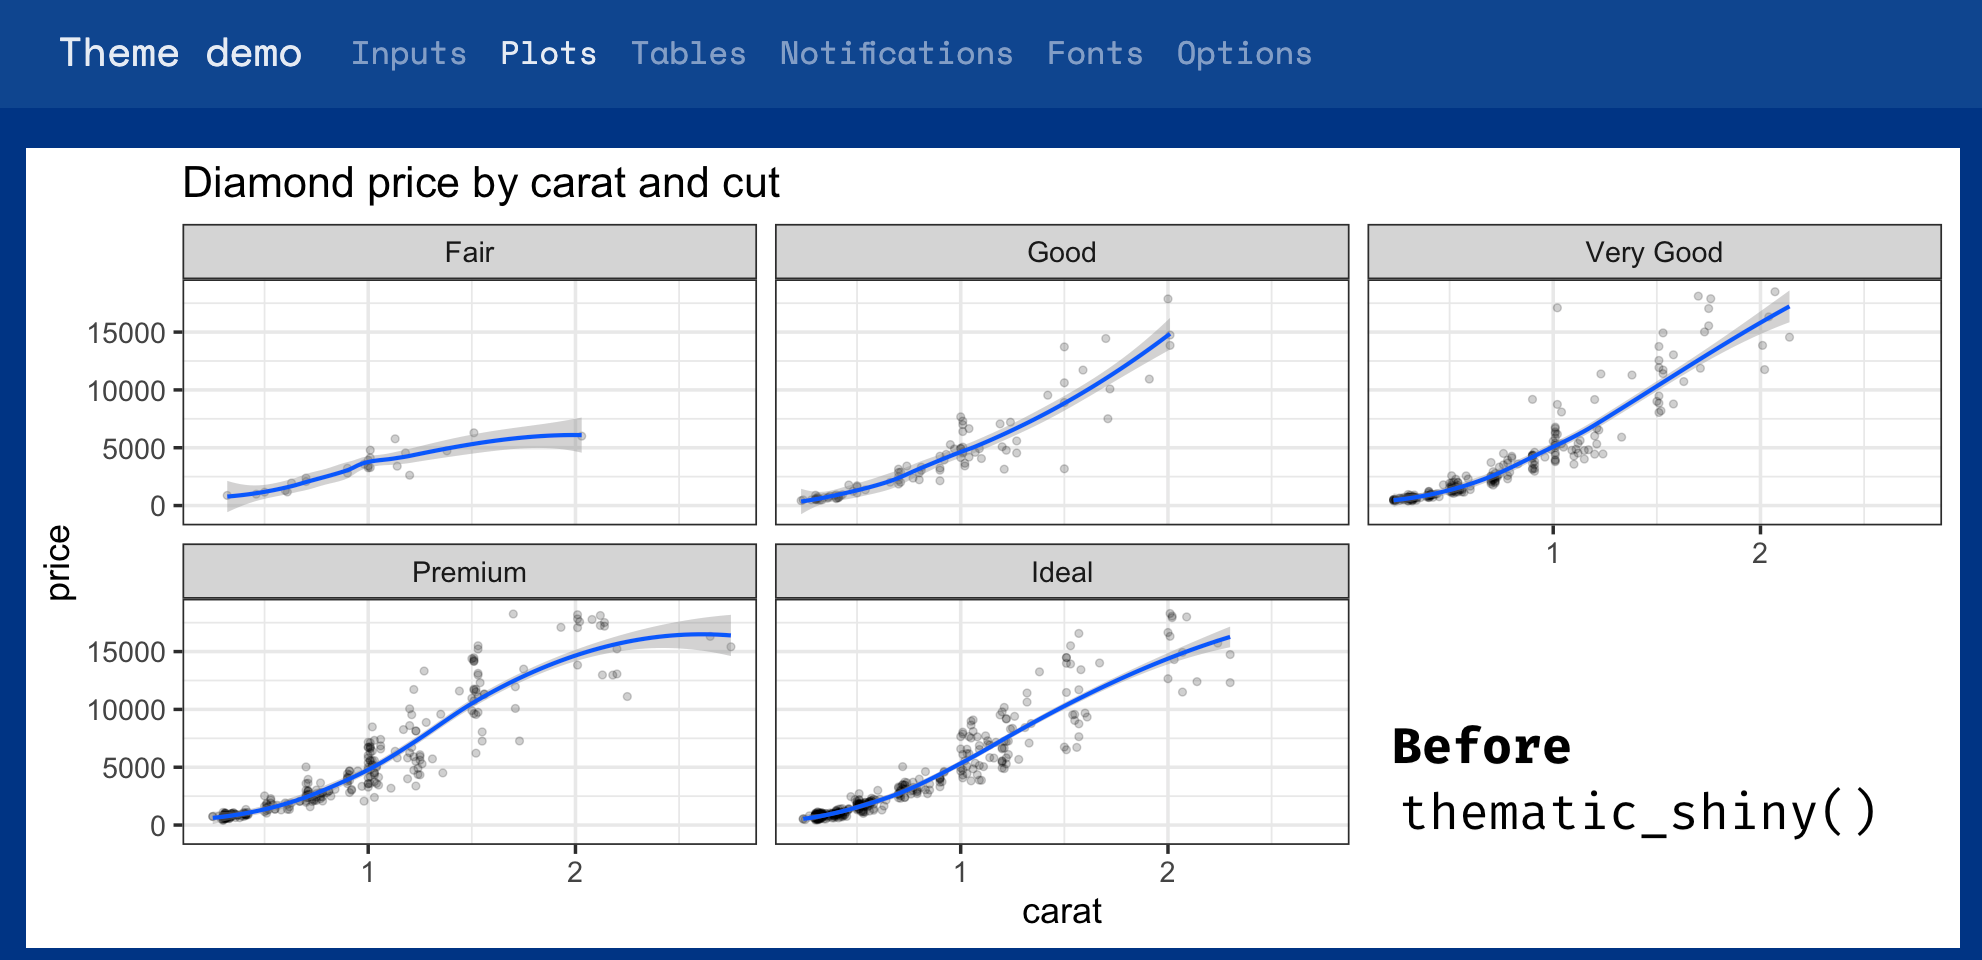The image size is (1982, 960).
Task: Open the Options page
Action: point(1245,53)
